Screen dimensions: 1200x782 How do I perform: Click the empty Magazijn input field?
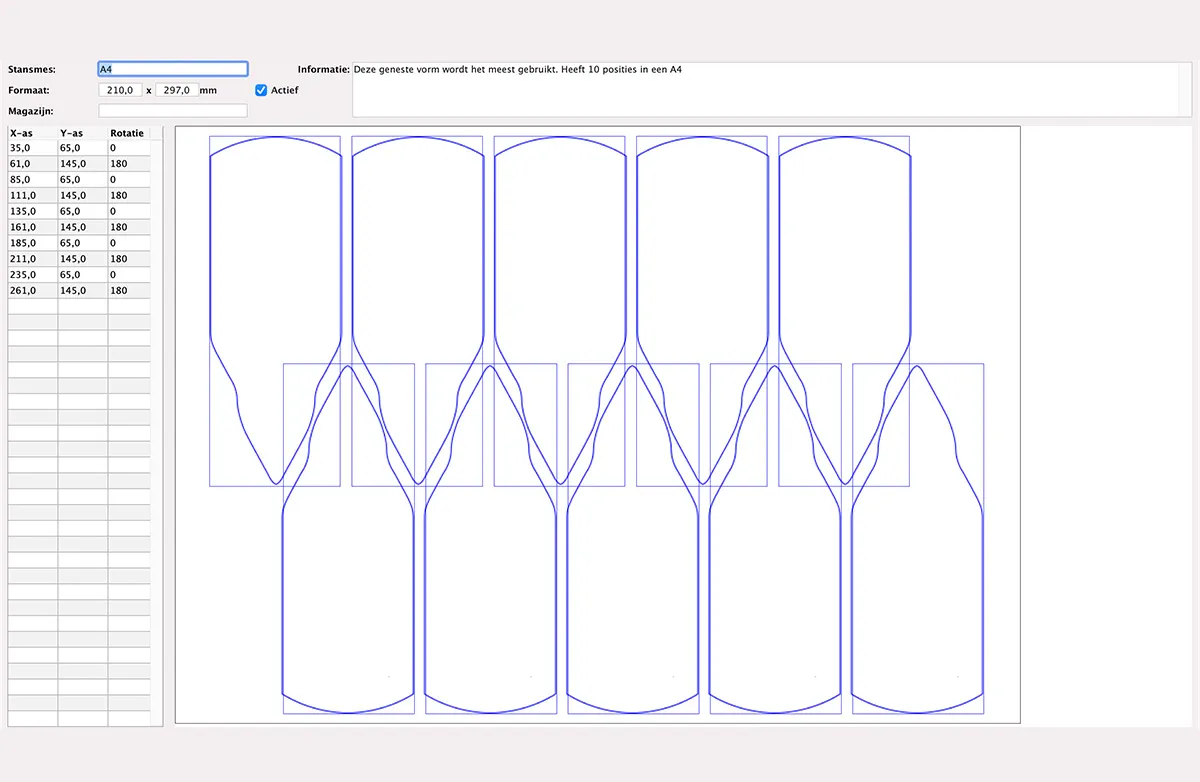tap(172, 111)
